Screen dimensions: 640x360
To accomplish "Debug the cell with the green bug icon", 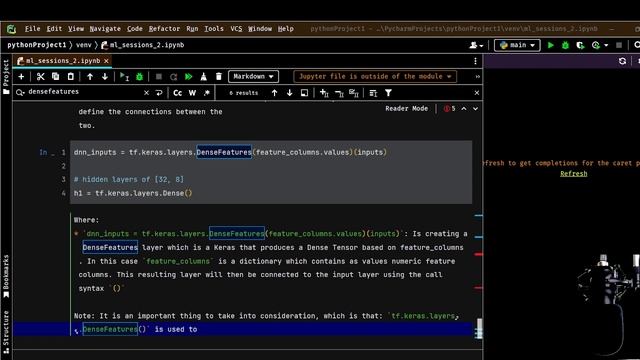I will (x=140, y=77).
